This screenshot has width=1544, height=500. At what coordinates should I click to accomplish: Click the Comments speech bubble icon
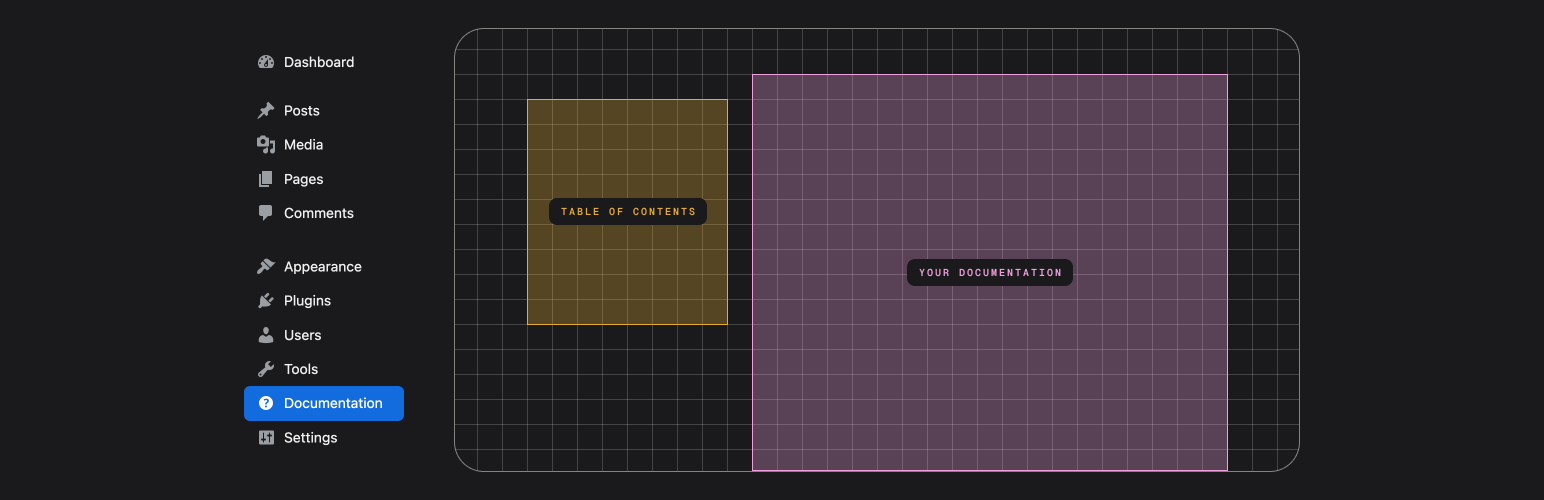[x=265, y=213]
